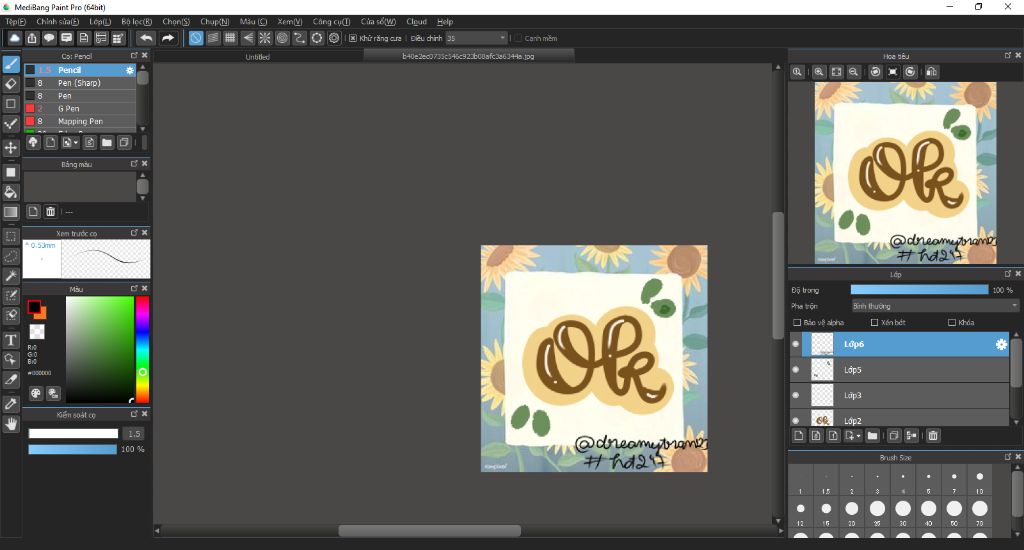Open the Chỉnh sửa menu
Screen dimensions: 1024x550
click(x=57, y=22)
